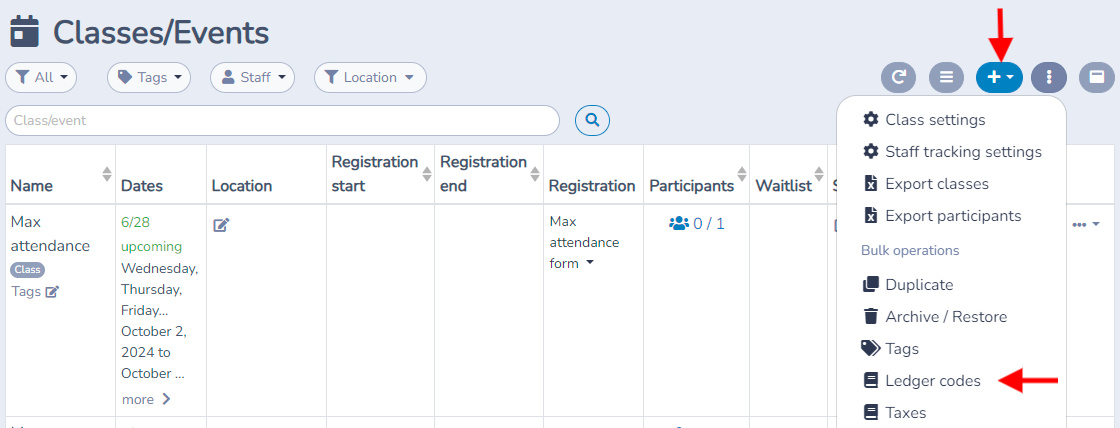Edit tags icon beside Tags label
This screenshot has width=1120, height=428.
pyautogui.click(x=52, y=292)
